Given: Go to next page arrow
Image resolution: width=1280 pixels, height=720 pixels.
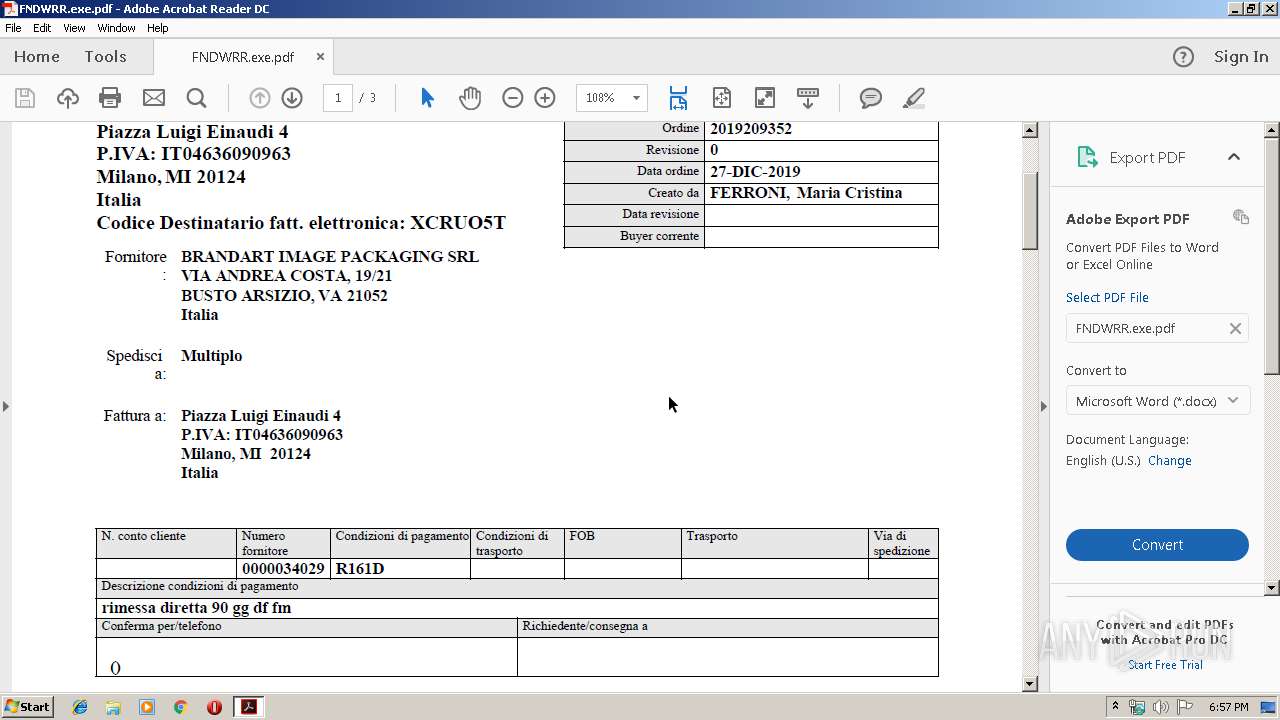Looking at the screenshot, I should click(x=292, y=98).
